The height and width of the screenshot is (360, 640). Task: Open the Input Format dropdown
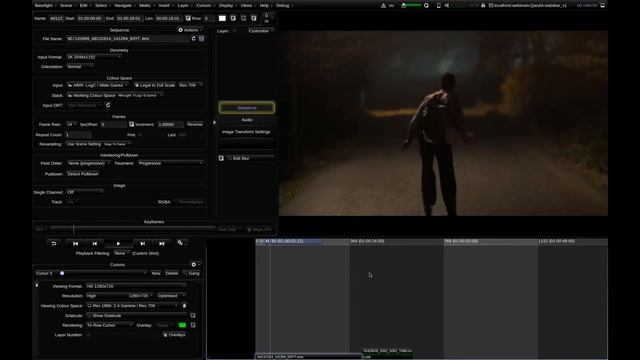point(94,57)
